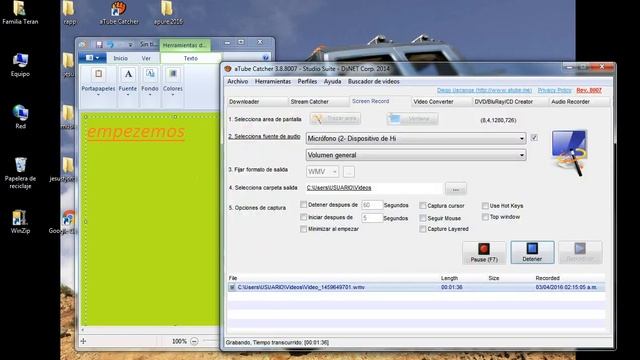Open the WMV output format dropdown
This screenshot has height=360, width=640.
pyautogui.click(x=322, y=172)
